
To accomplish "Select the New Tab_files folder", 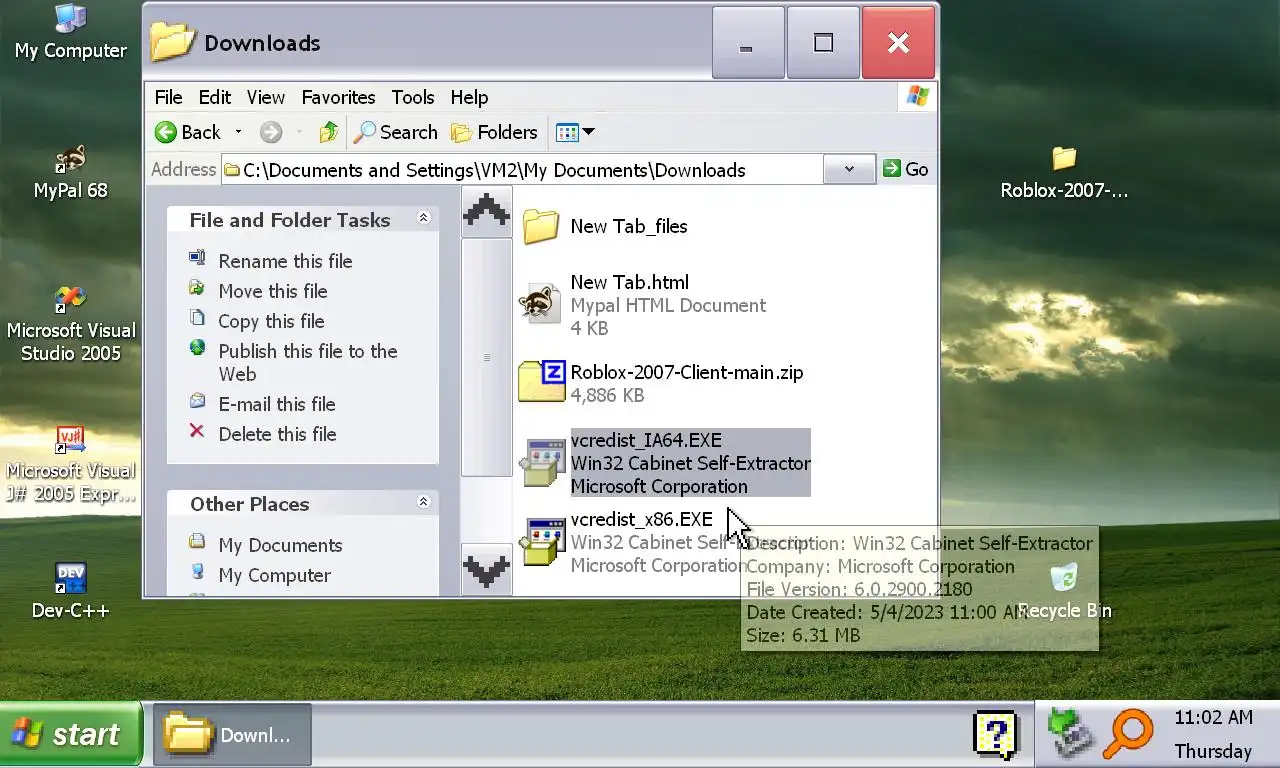I will pos(541,226).
